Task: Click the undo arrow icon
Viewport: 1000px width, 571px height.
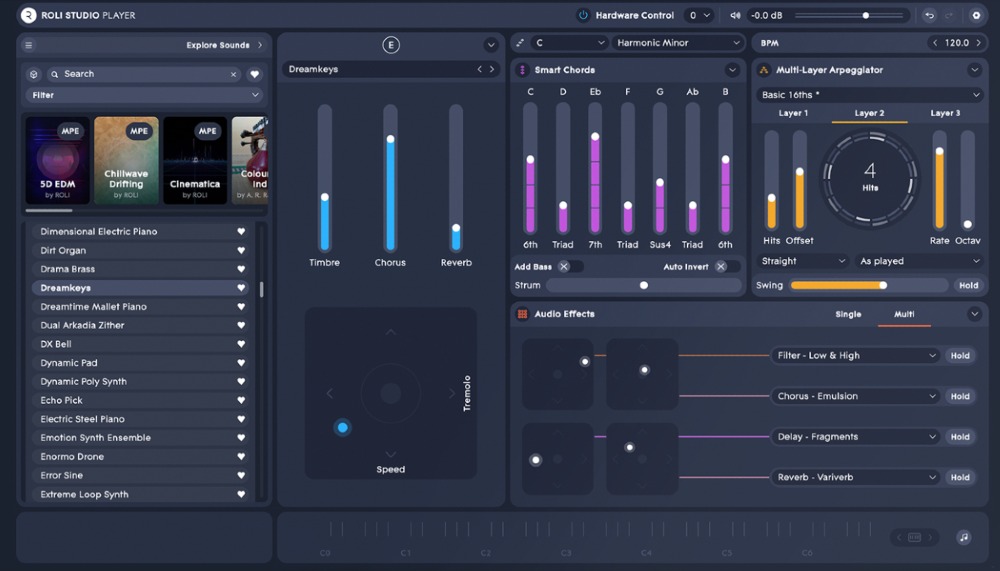Action: (x=930, y=15)
